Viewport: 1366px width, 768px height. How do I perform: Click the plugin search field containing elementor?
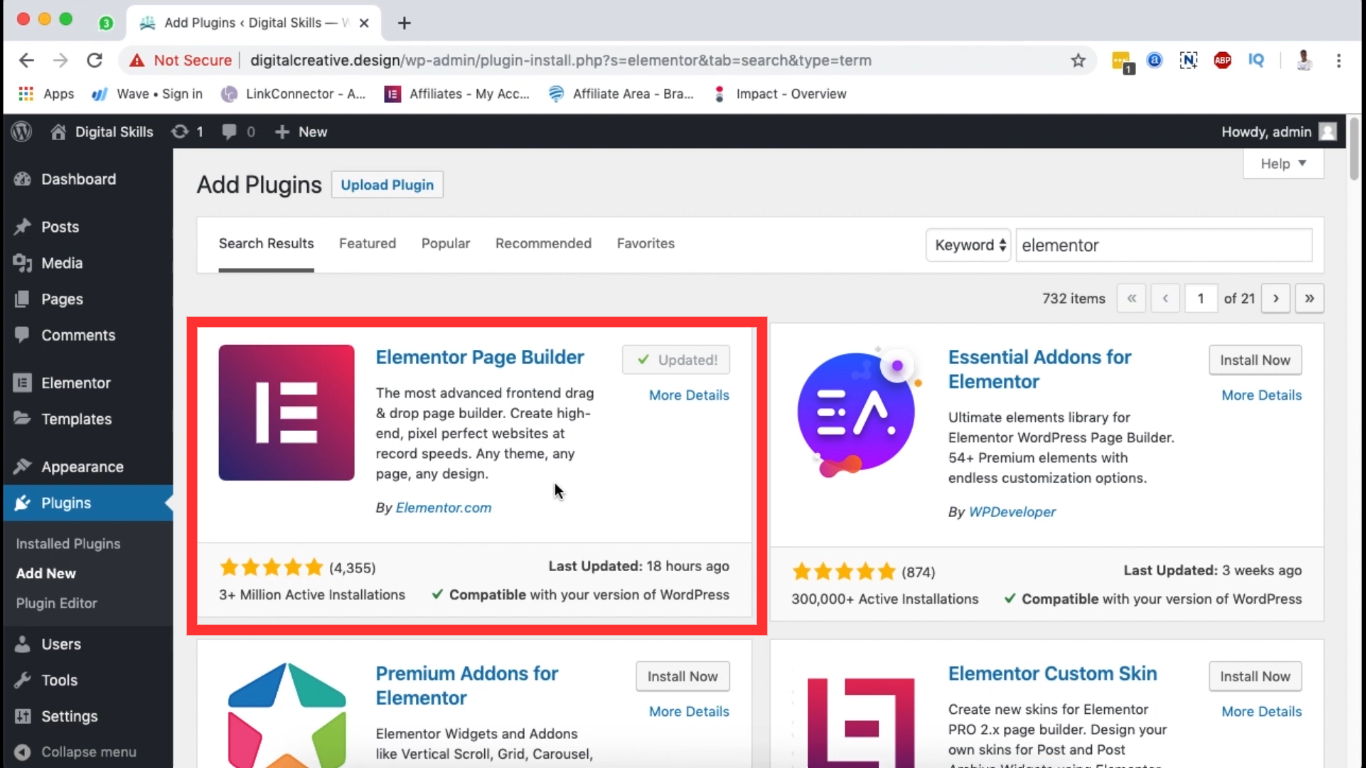pos(1164,245)
